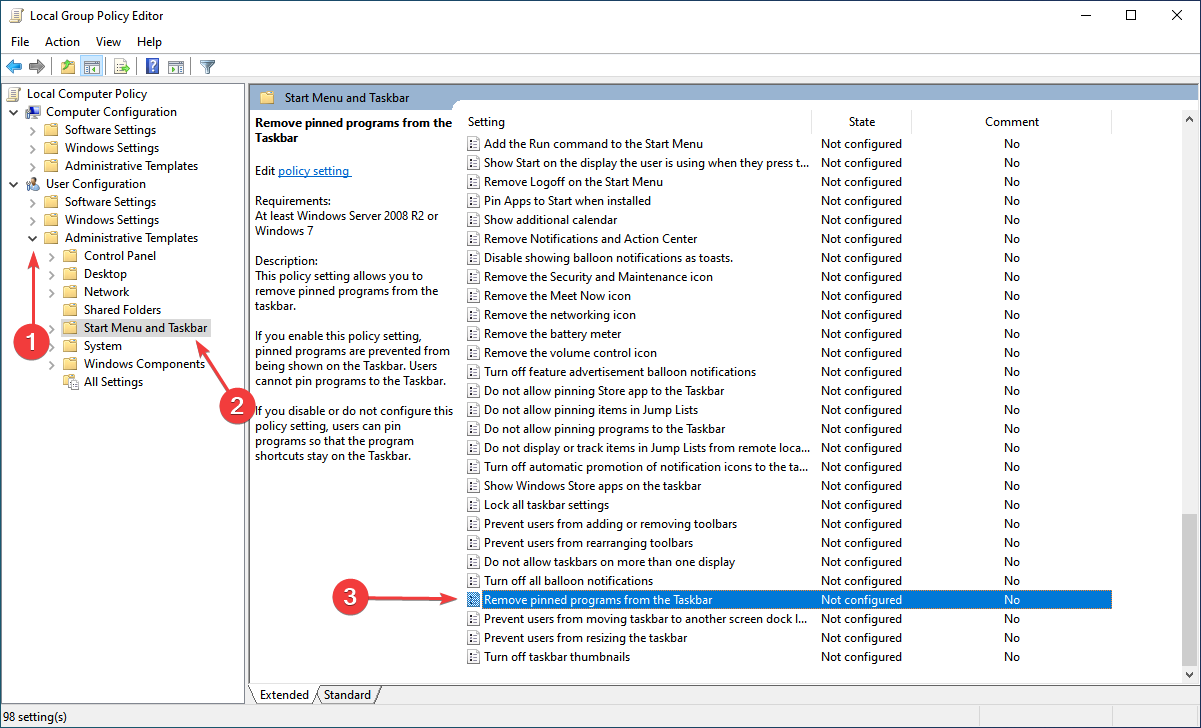Click the 'policy setting' edit link

314,171
